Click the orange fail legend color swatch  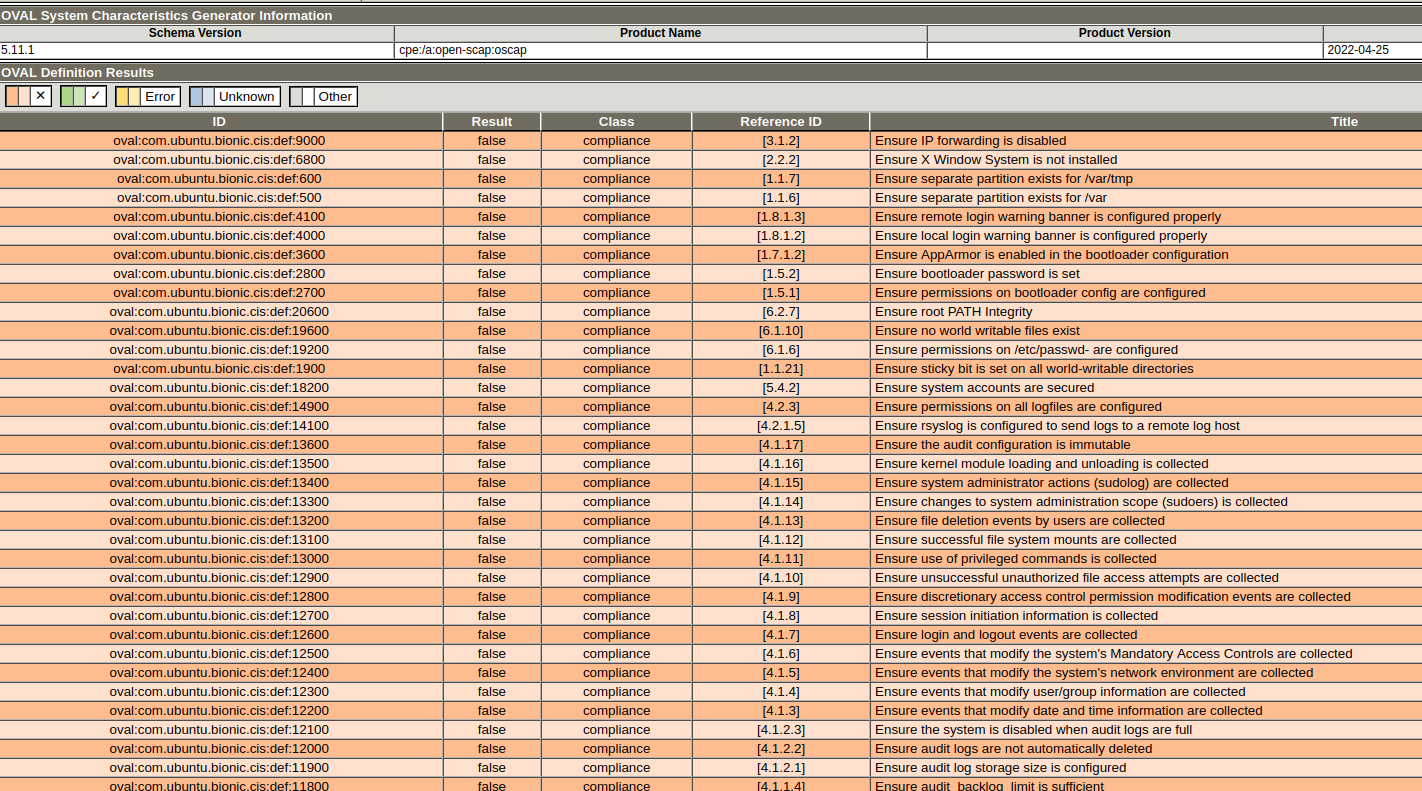[x=18, y=96]
